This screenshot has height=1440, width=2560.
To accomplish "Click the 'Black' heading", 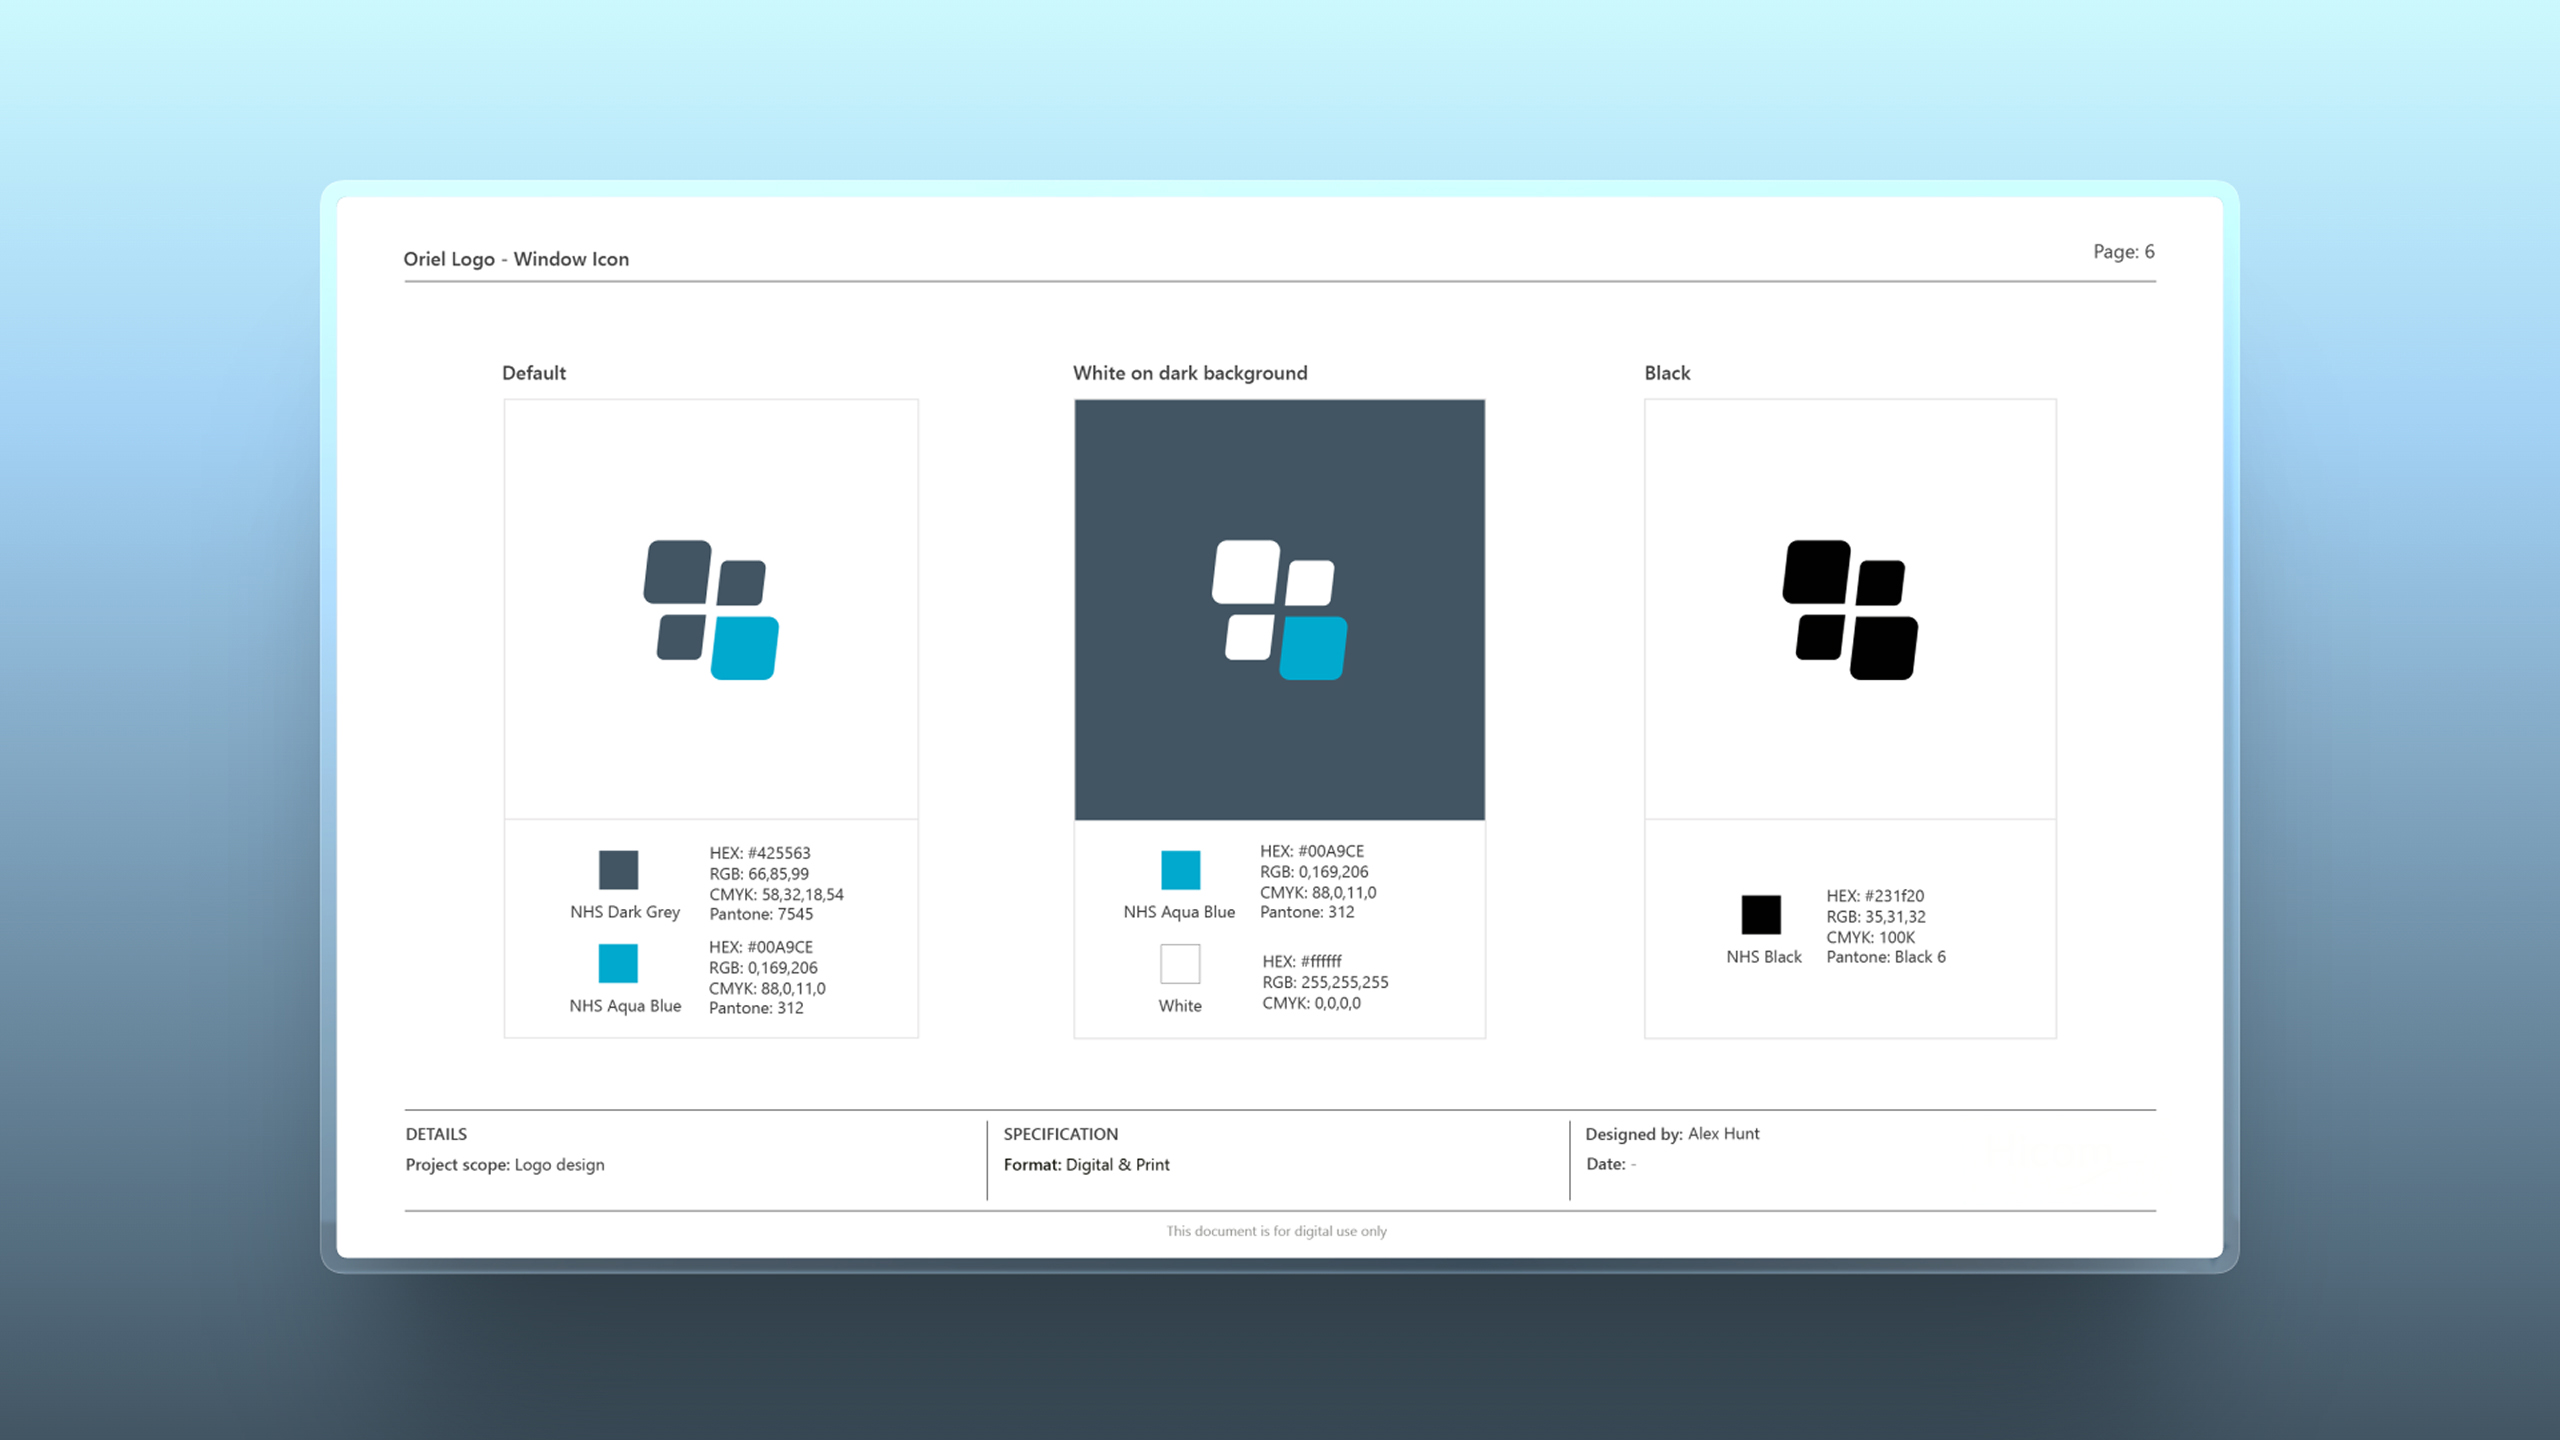I will tap(1667, 373).
